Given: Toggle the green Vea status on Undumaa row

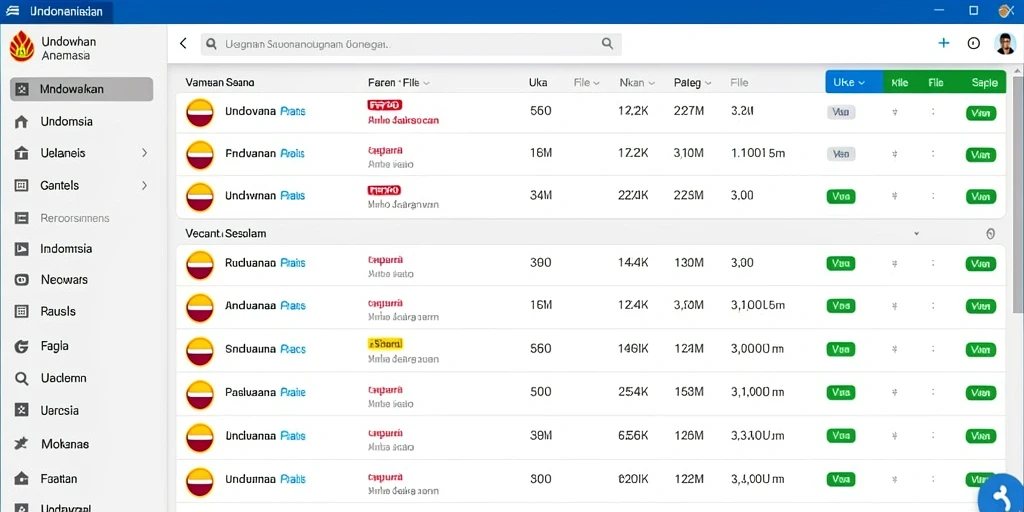Looking at the screenshot, I should pyautogui.click(x=841, y=479).
